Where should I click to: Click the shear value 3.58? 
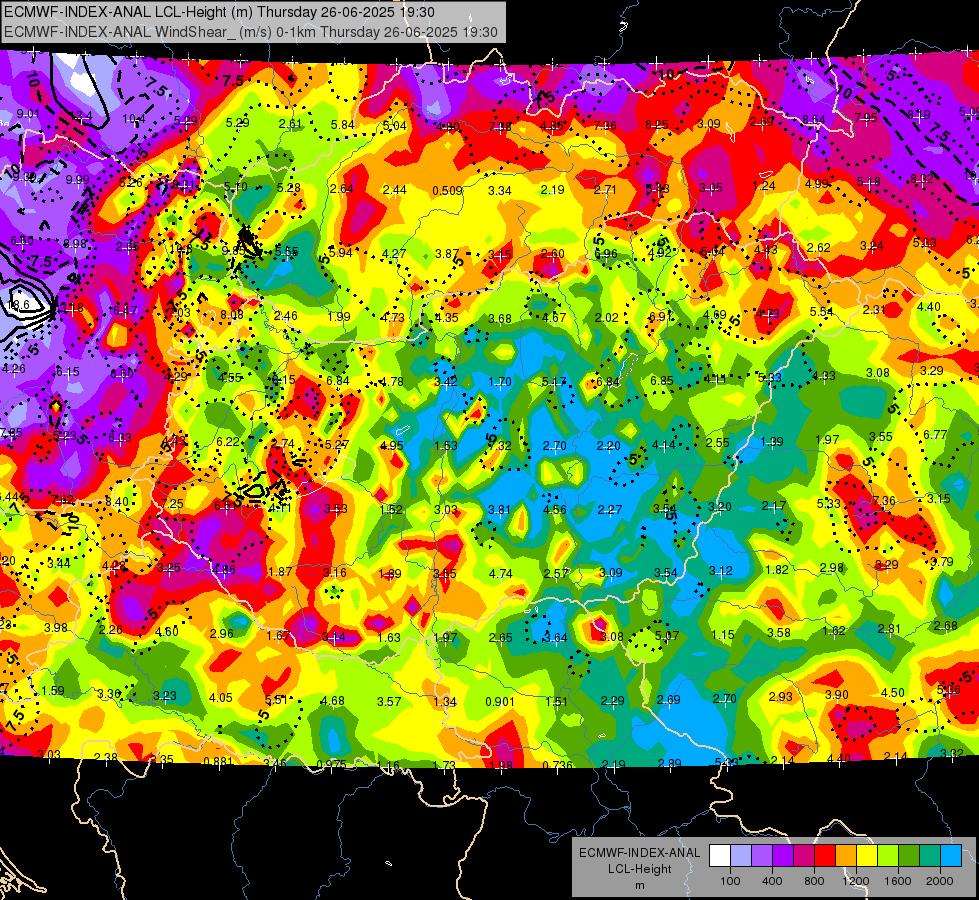tap(779, 633)
